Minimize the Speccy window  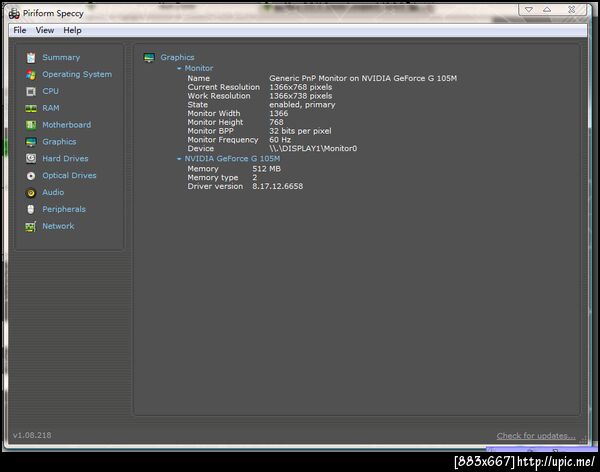point(528,10)
